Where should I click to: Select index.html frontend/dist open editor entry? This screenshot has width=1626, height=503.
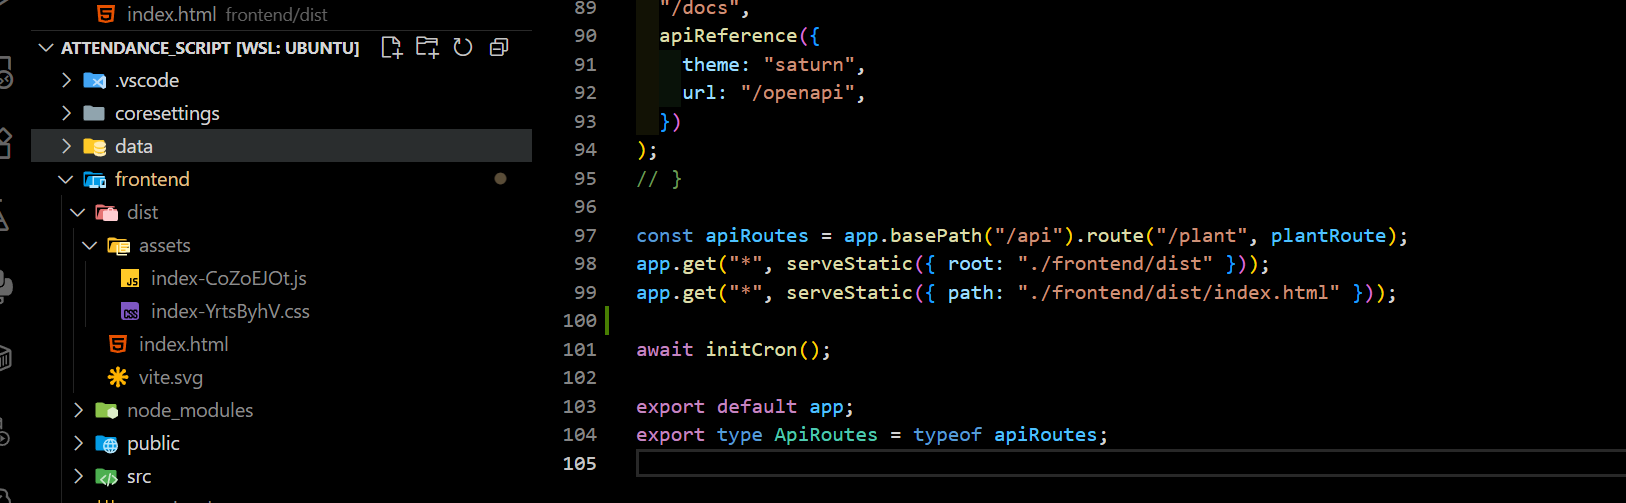[x=227, y=14]
